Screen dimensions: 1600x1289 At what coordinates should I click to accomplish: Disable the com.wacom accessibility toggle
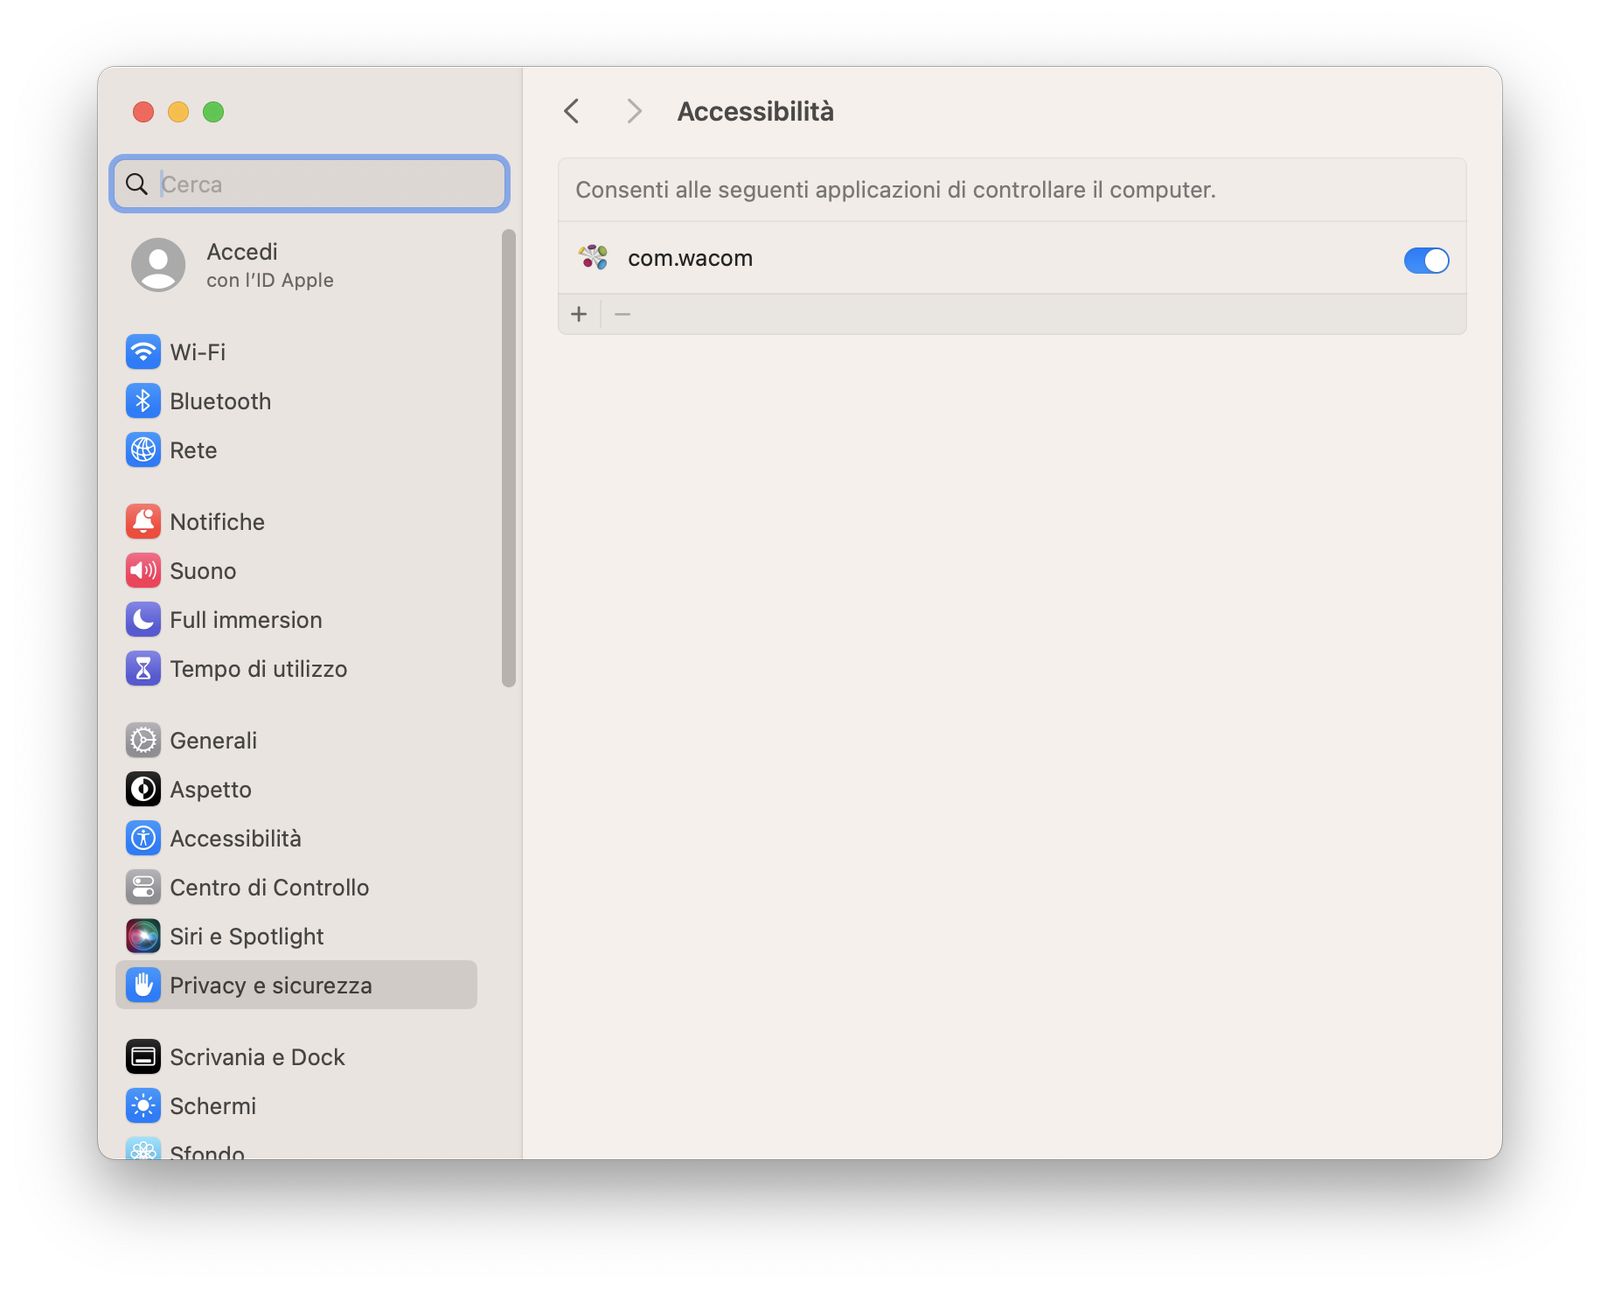[x=1426, y=260]
